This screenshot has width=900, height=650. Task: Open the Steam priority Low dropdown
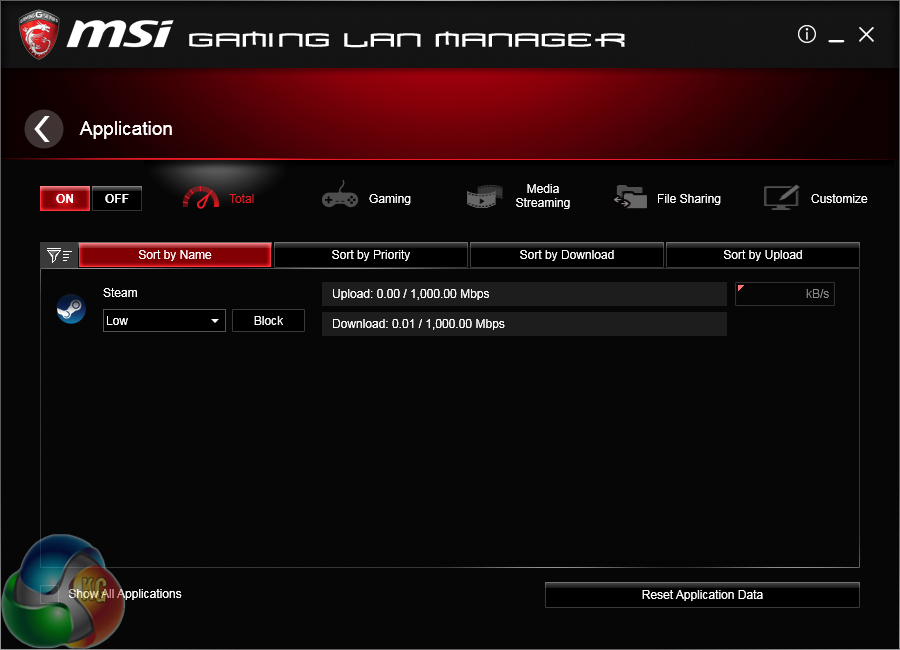click(x=164, y=320)
